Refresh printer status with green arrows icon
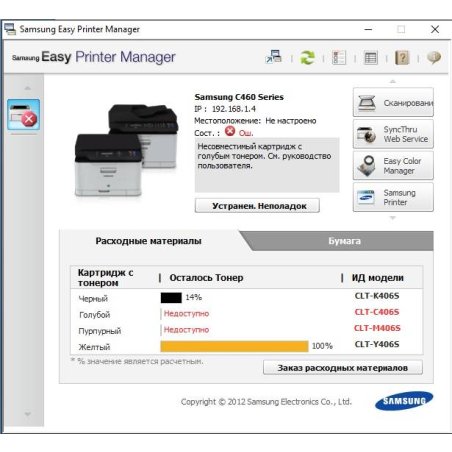 click(307, 57)
